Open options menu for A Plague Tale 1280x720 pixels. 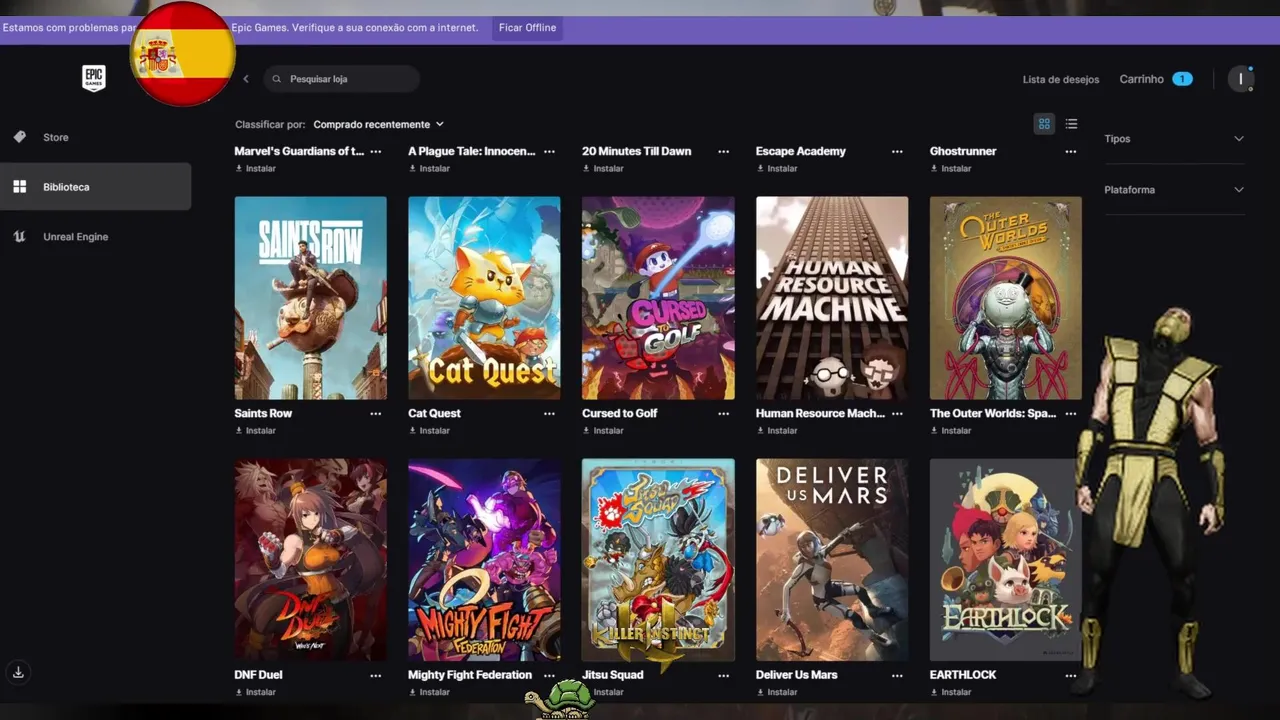click(x=549, y=152)
